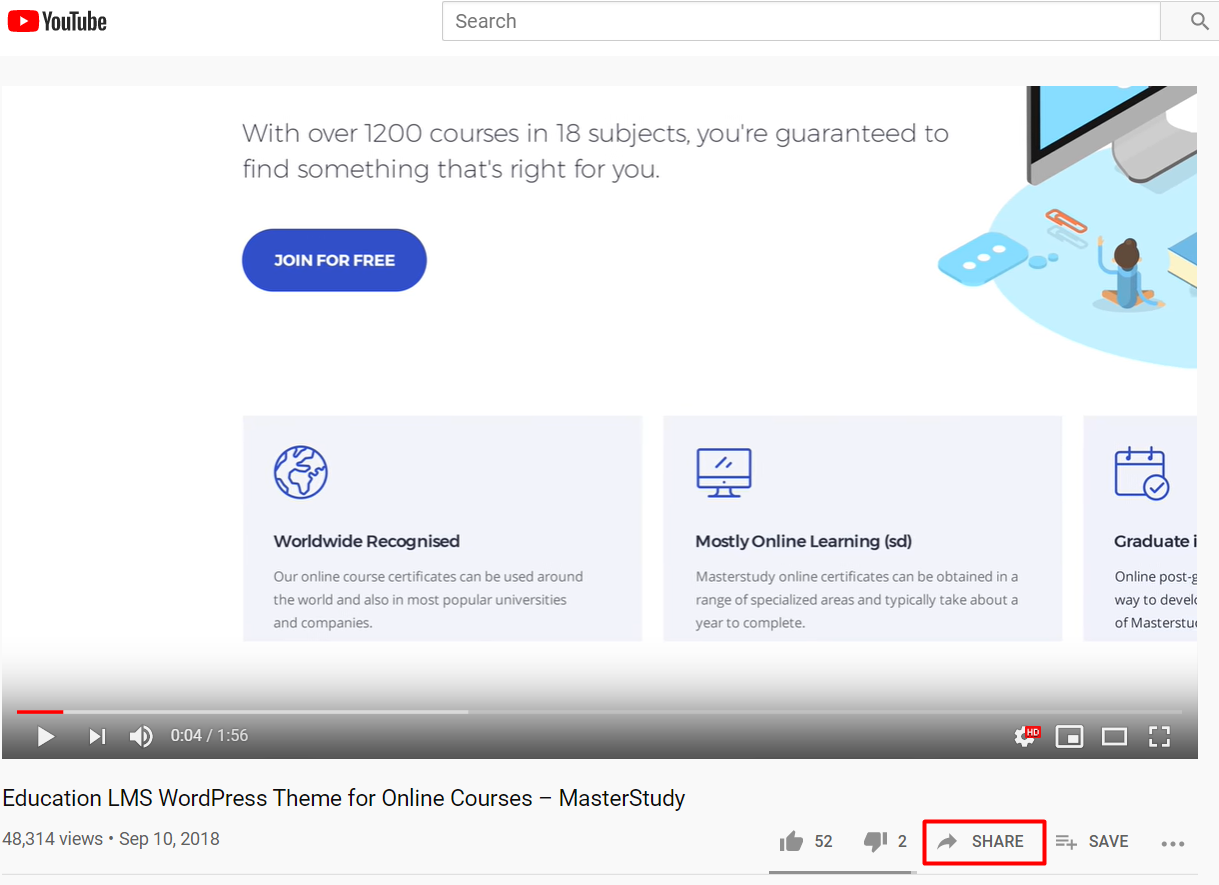Save the video to a playlist

click(x=1092, y=842)
